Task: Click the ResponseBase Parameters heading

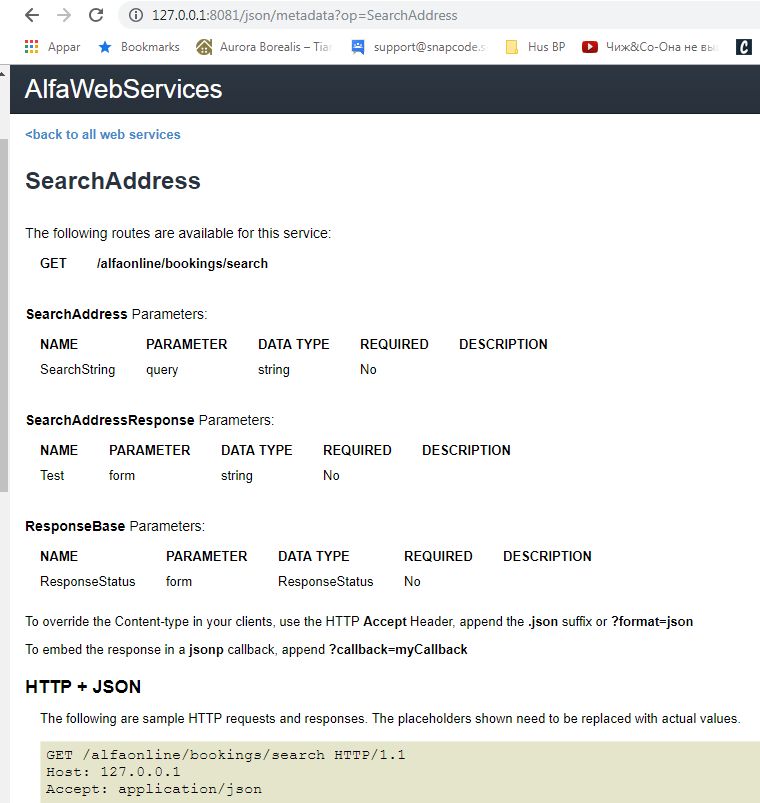Action: pos(115,526)
